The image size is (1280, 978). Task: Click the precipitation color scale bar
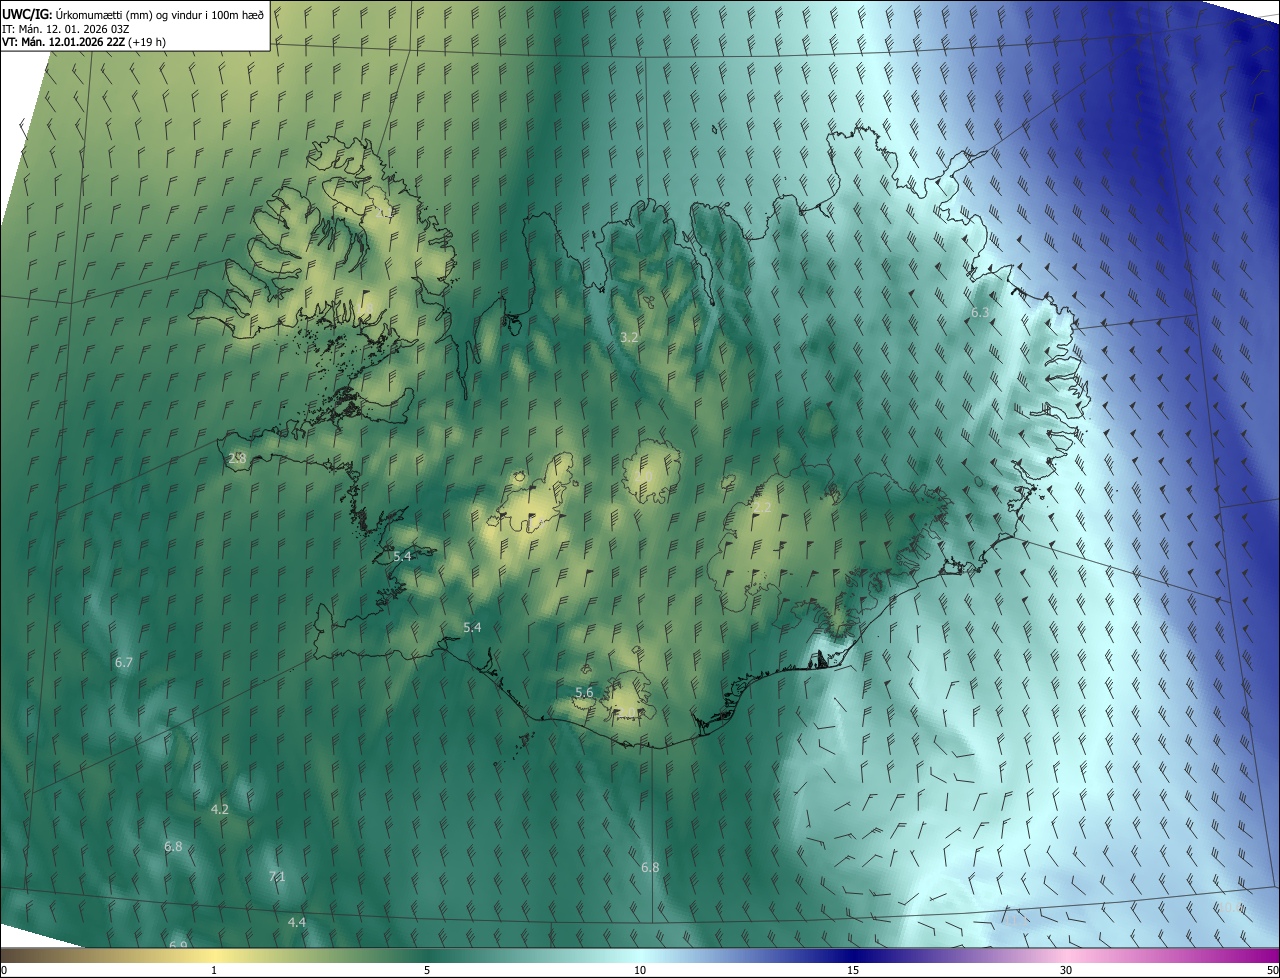(x=640, y=955)
